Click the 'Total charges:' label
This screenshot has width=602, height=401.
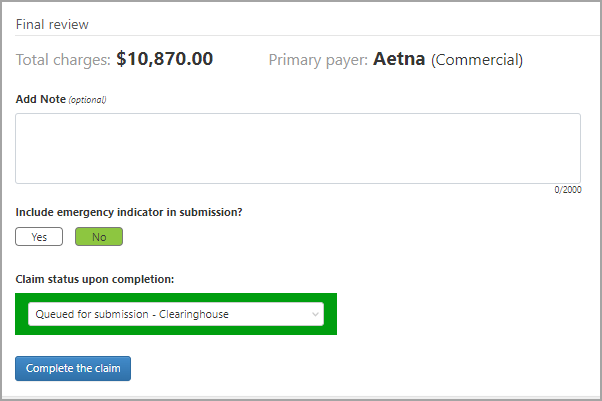click(x=63, y=60)
